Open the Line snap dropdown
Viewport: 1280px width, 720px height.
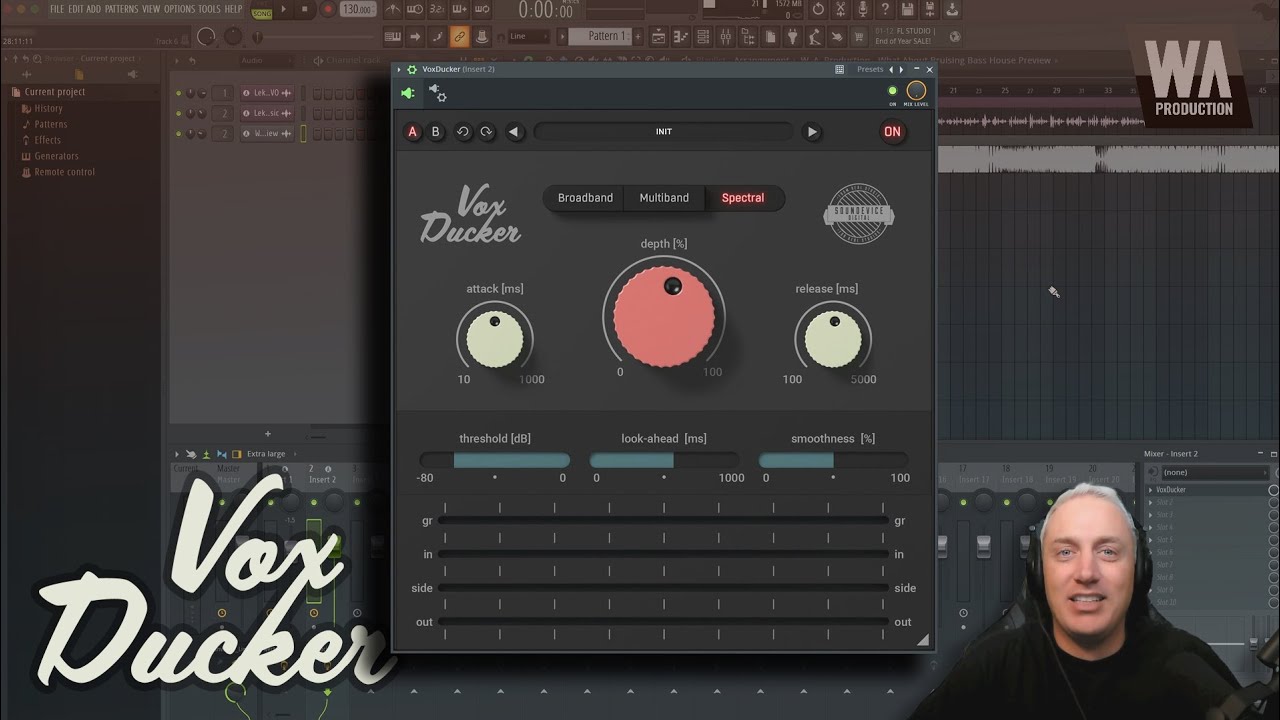point(527,36)
